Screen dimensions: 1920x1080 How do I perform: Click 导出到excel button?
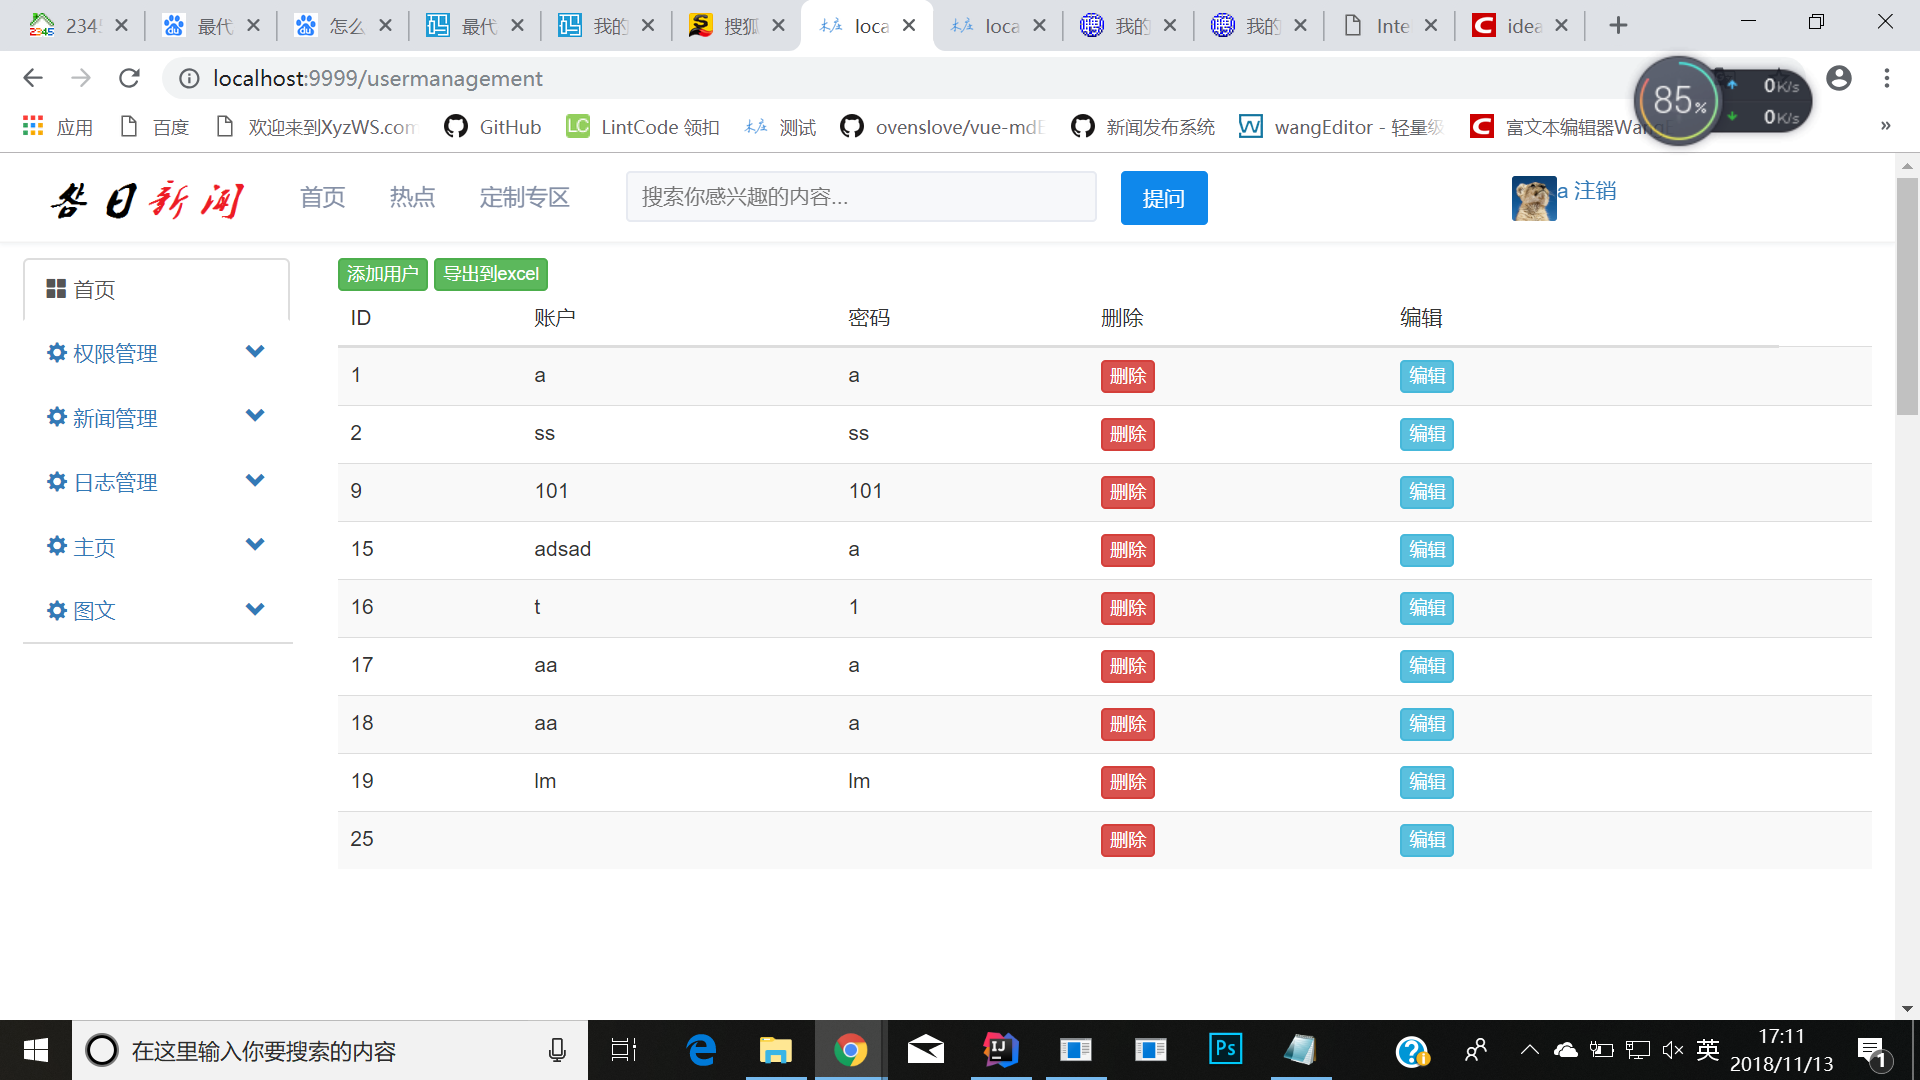point(490,274)
